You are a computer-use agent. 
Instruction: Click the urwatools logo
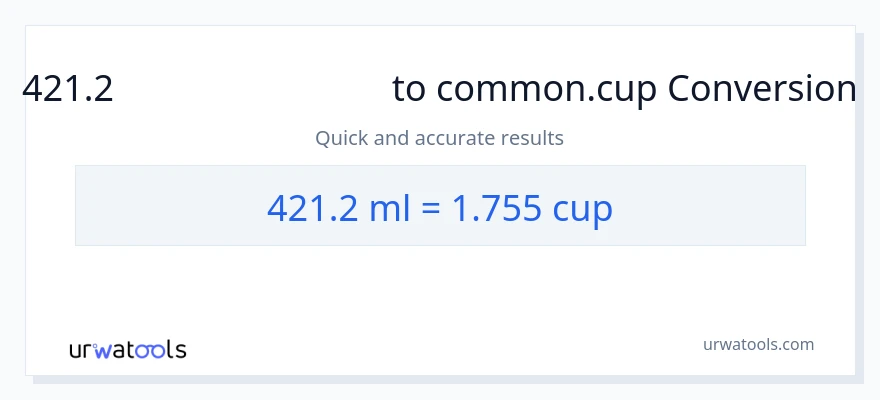click(x=127, y=350)
